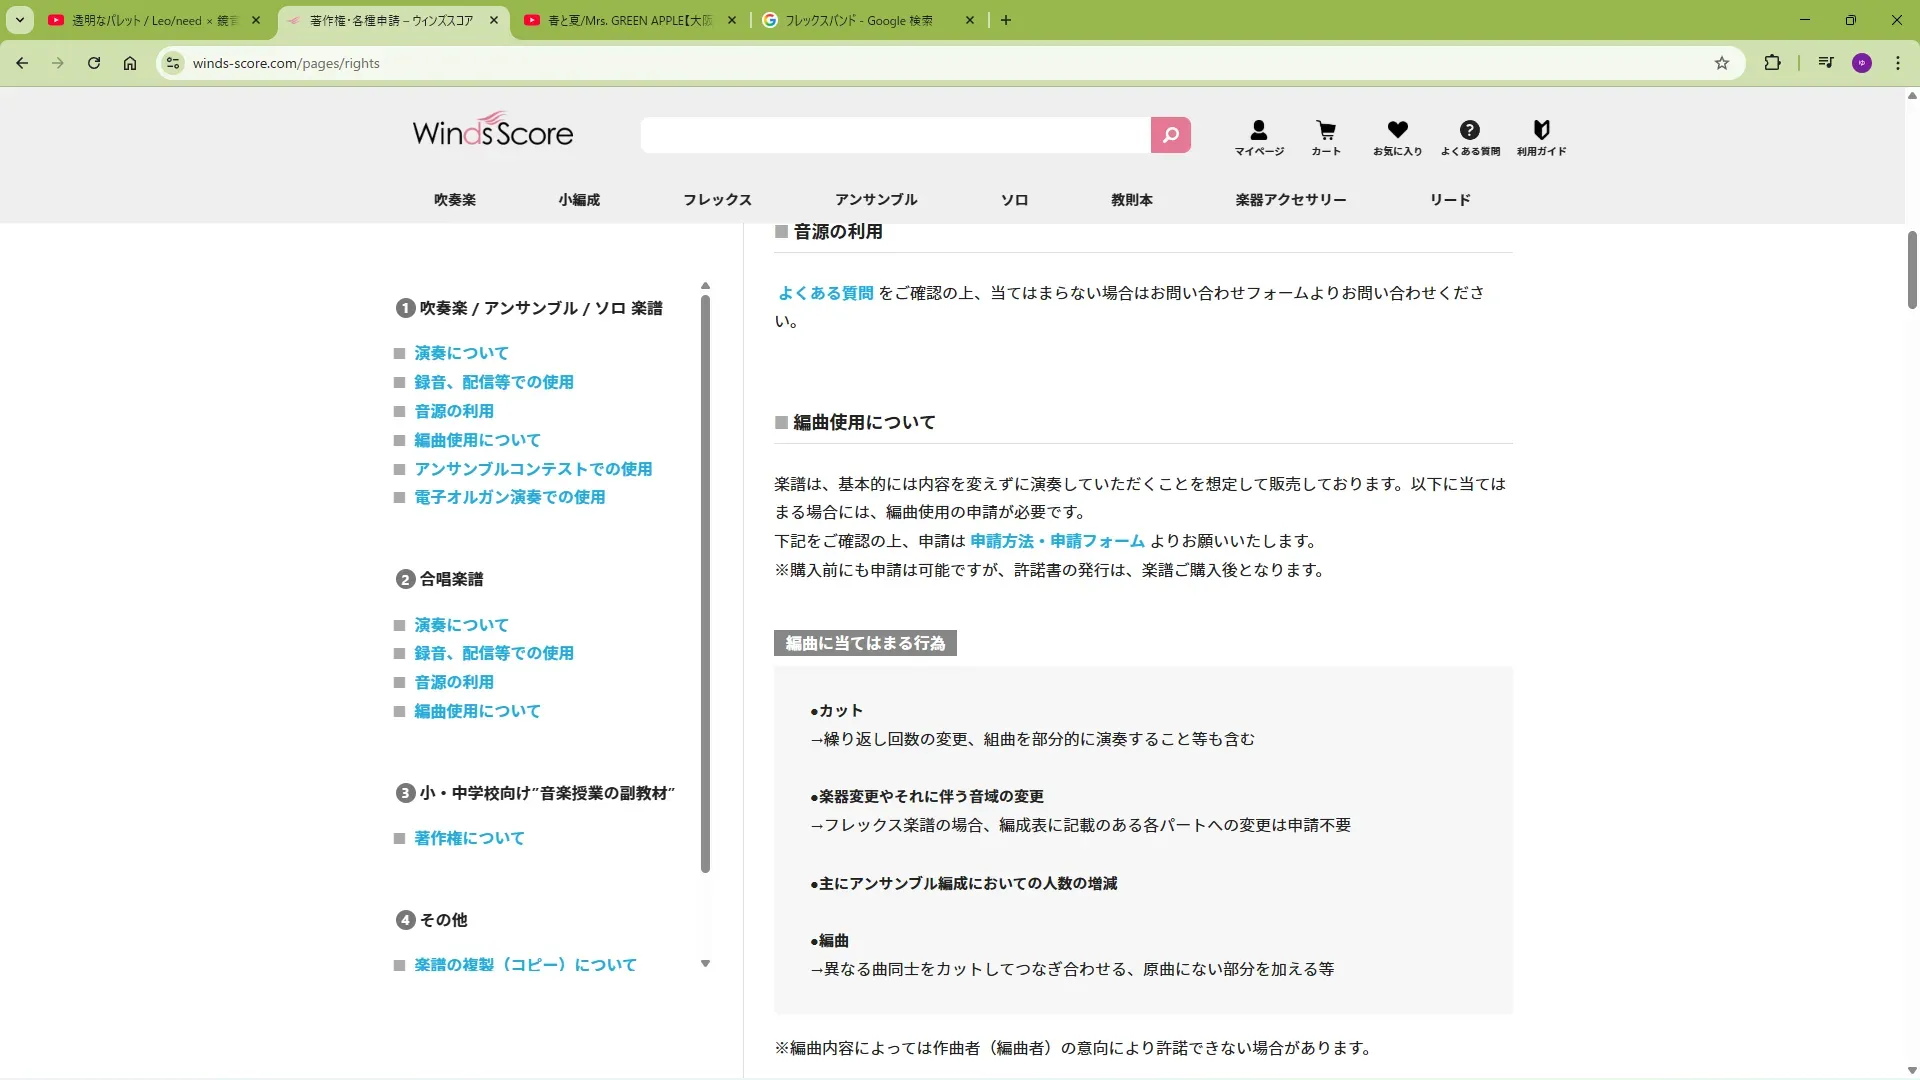
Task: Click the 申請方法・申請フォーム link
Action: [1057, 541]
